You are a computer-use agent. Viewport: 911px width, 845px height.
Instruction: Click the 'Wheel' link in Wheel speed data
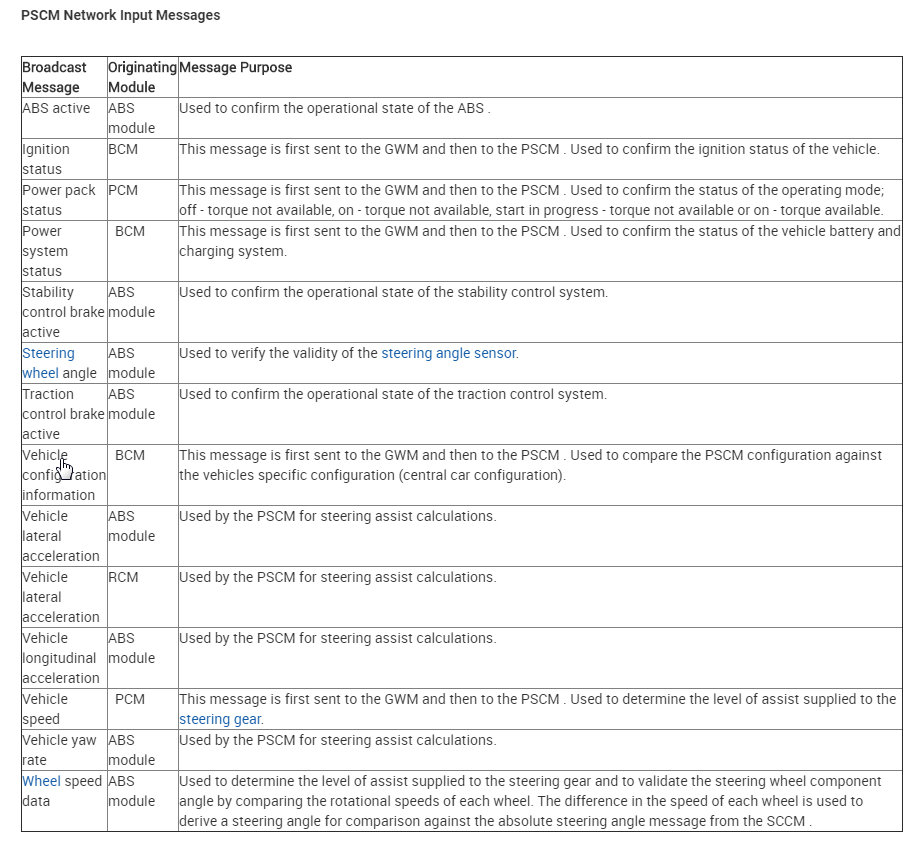pos(41,781)
